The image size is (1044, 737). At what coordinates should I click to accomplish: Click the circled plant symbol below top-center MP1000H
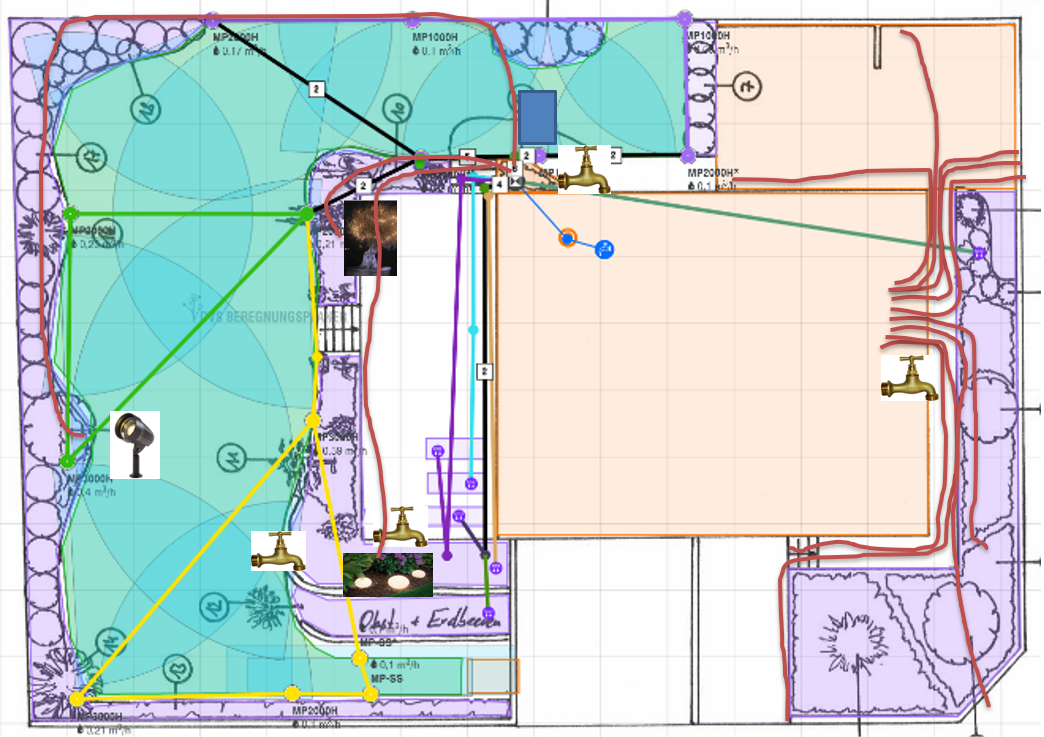click(x=397, y=107)
